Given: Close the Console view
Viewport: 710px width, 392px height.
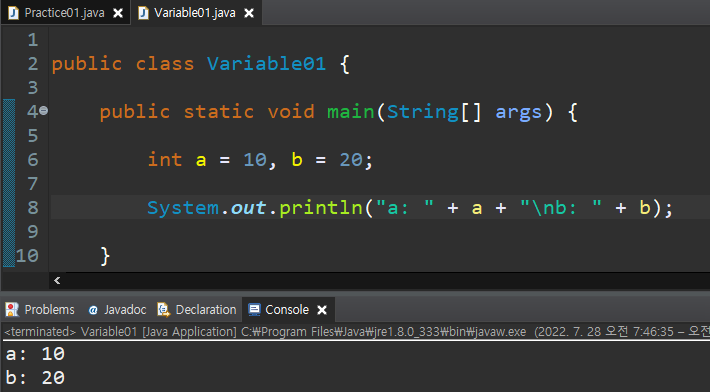Looking at the screenshot, I should pos(322,310).
